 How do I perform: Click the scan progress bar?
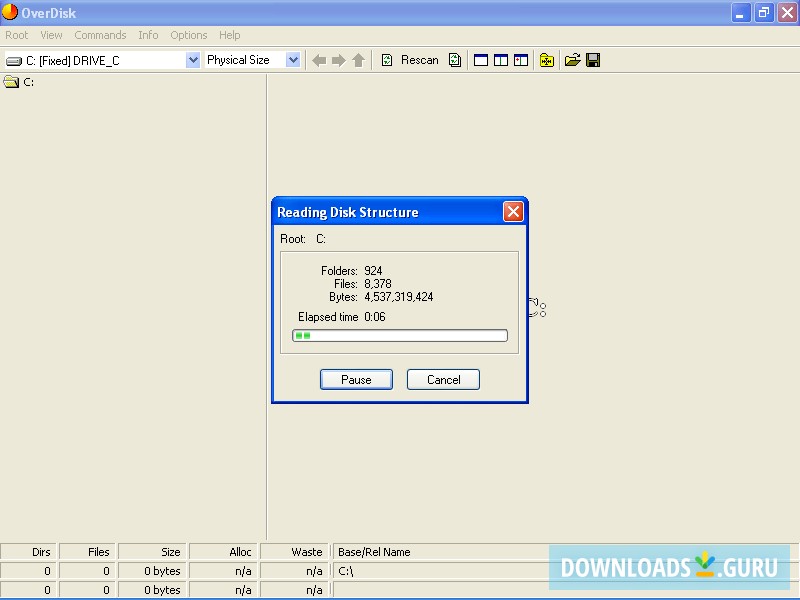pos(399,335)
